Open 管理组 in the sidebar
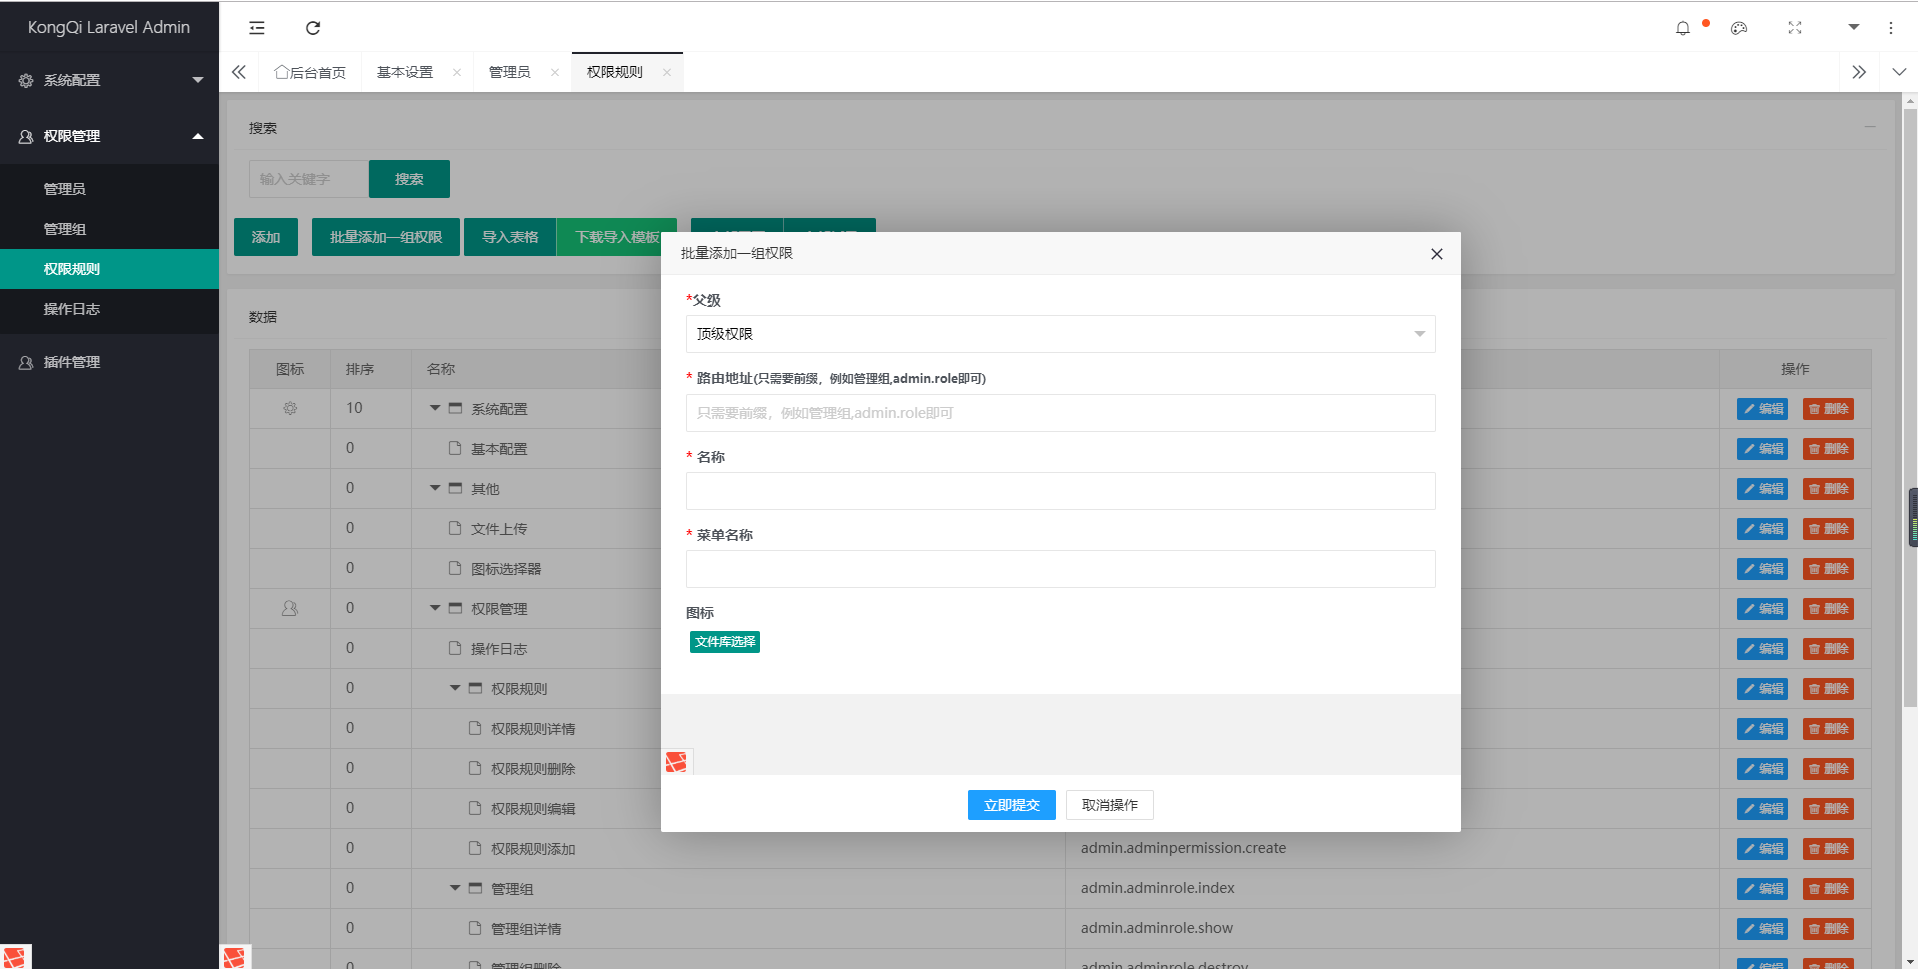The height and width of the screenshot is (969, 1918). 109,229
